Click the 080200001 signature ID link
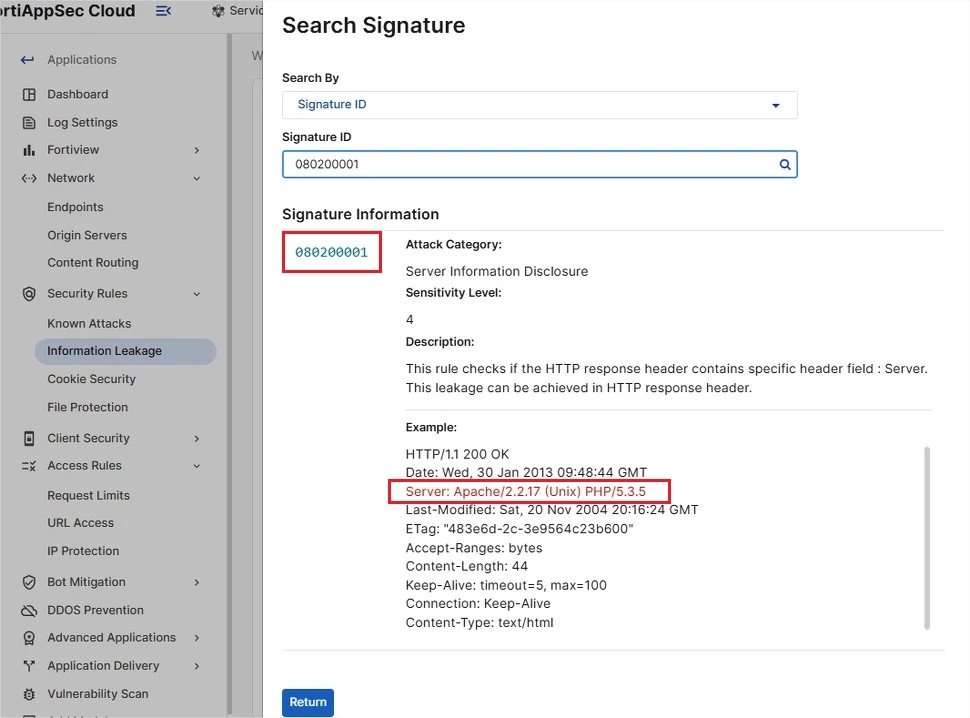970x718 pixels. click(331, 252)
